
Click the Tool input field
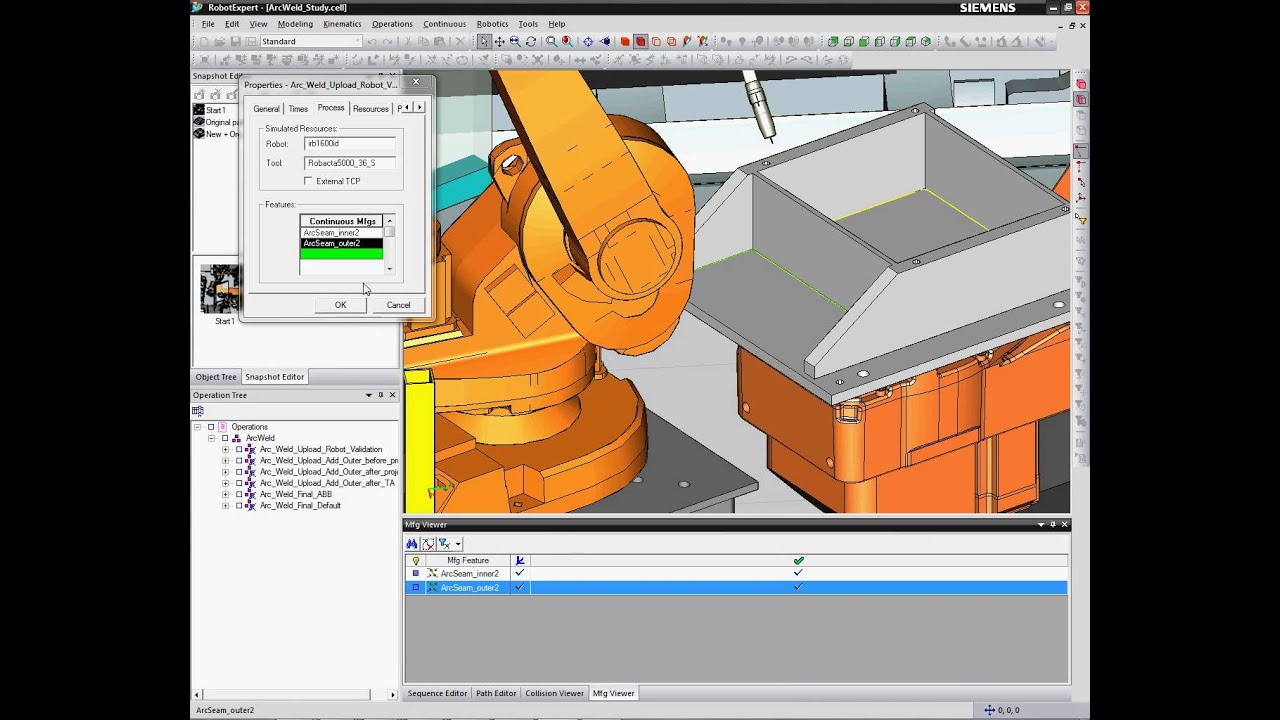click(350, 162)
